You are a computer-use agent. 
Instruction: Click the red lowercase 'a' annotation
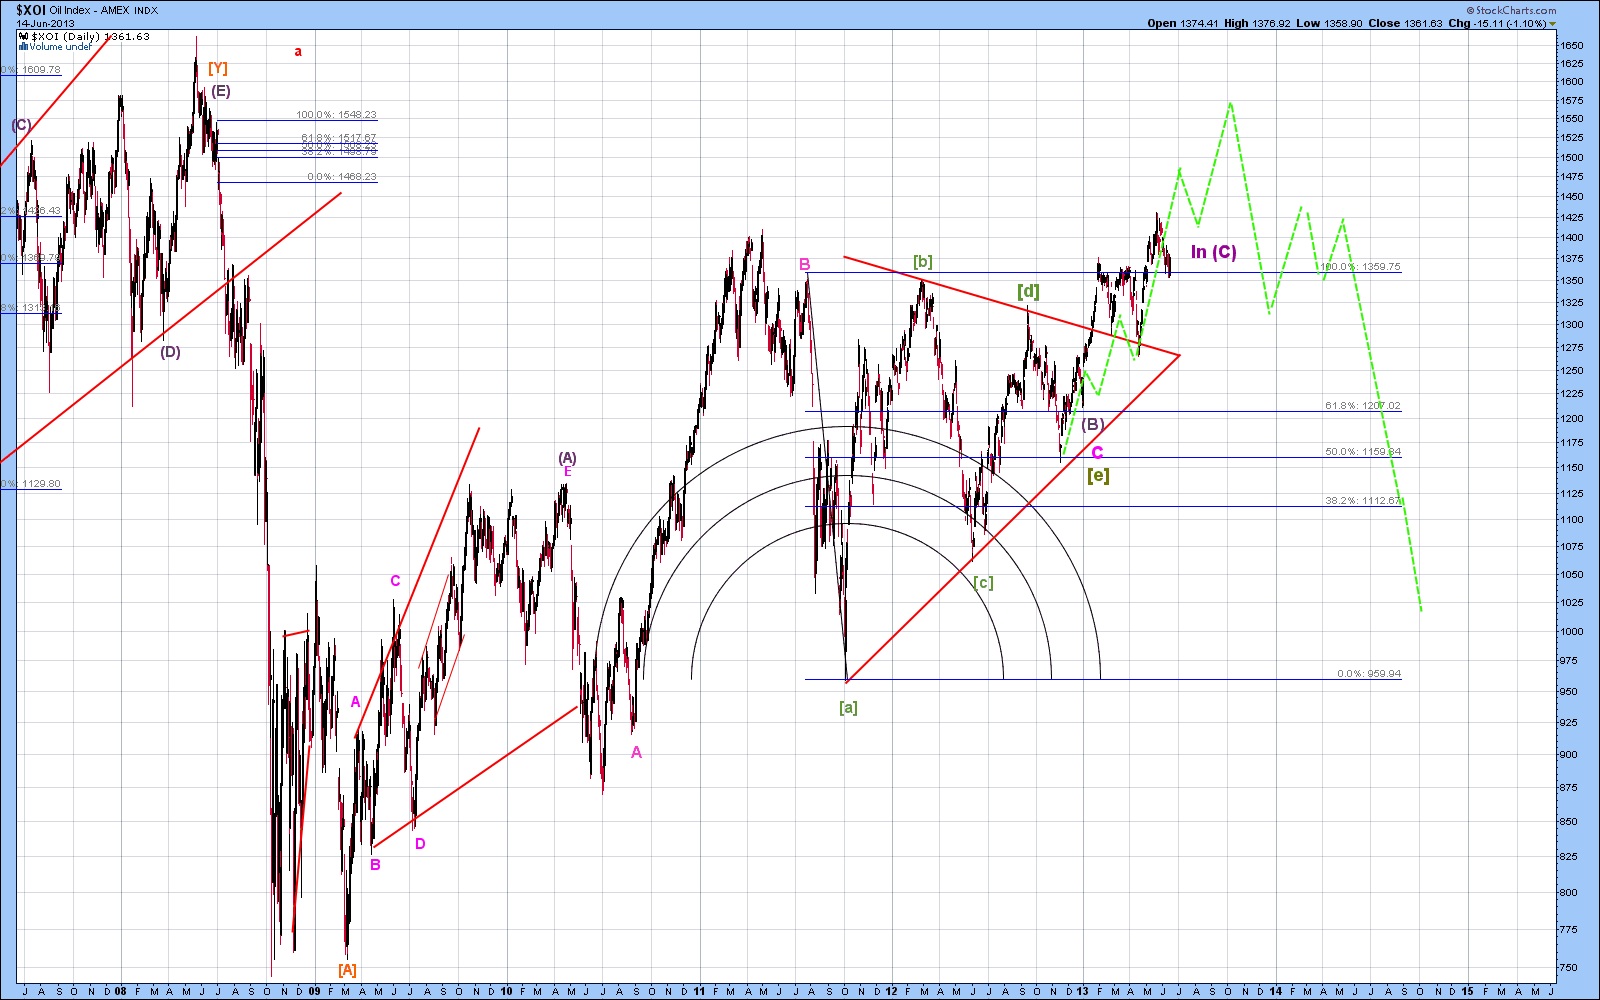point(298,52)
